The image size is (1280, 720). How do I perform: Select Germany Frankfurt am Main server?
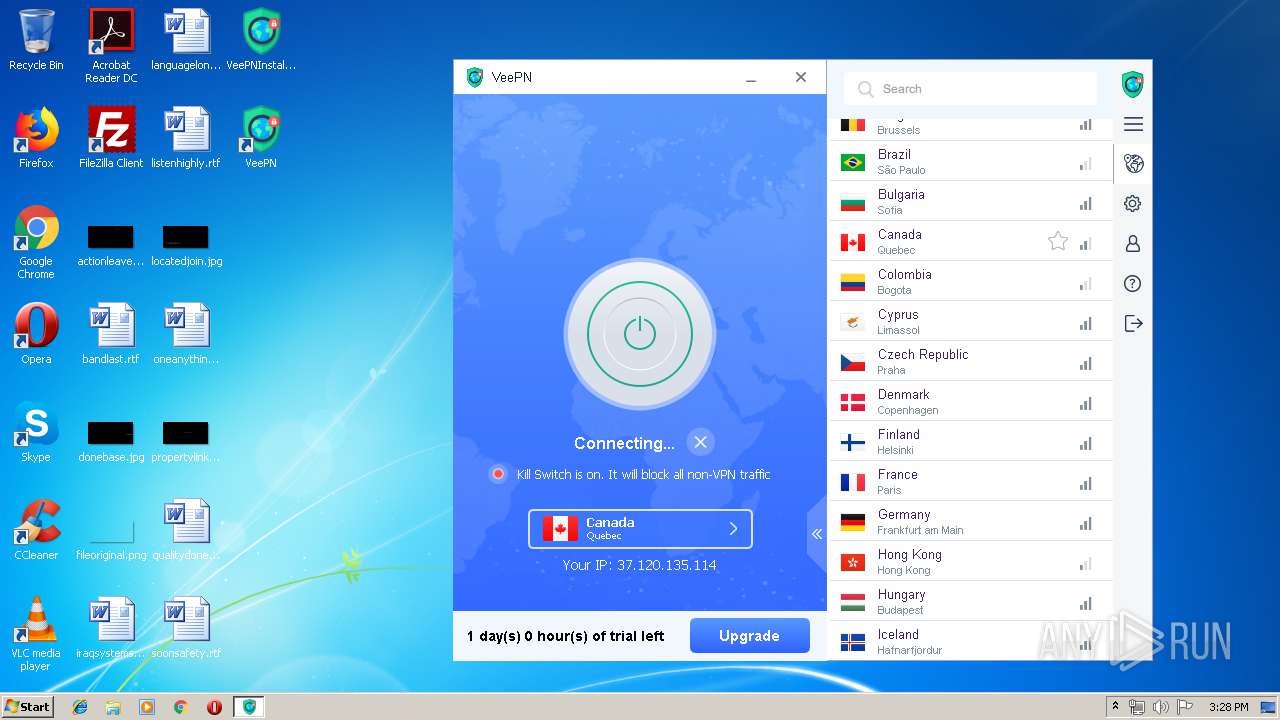[971, 521]
